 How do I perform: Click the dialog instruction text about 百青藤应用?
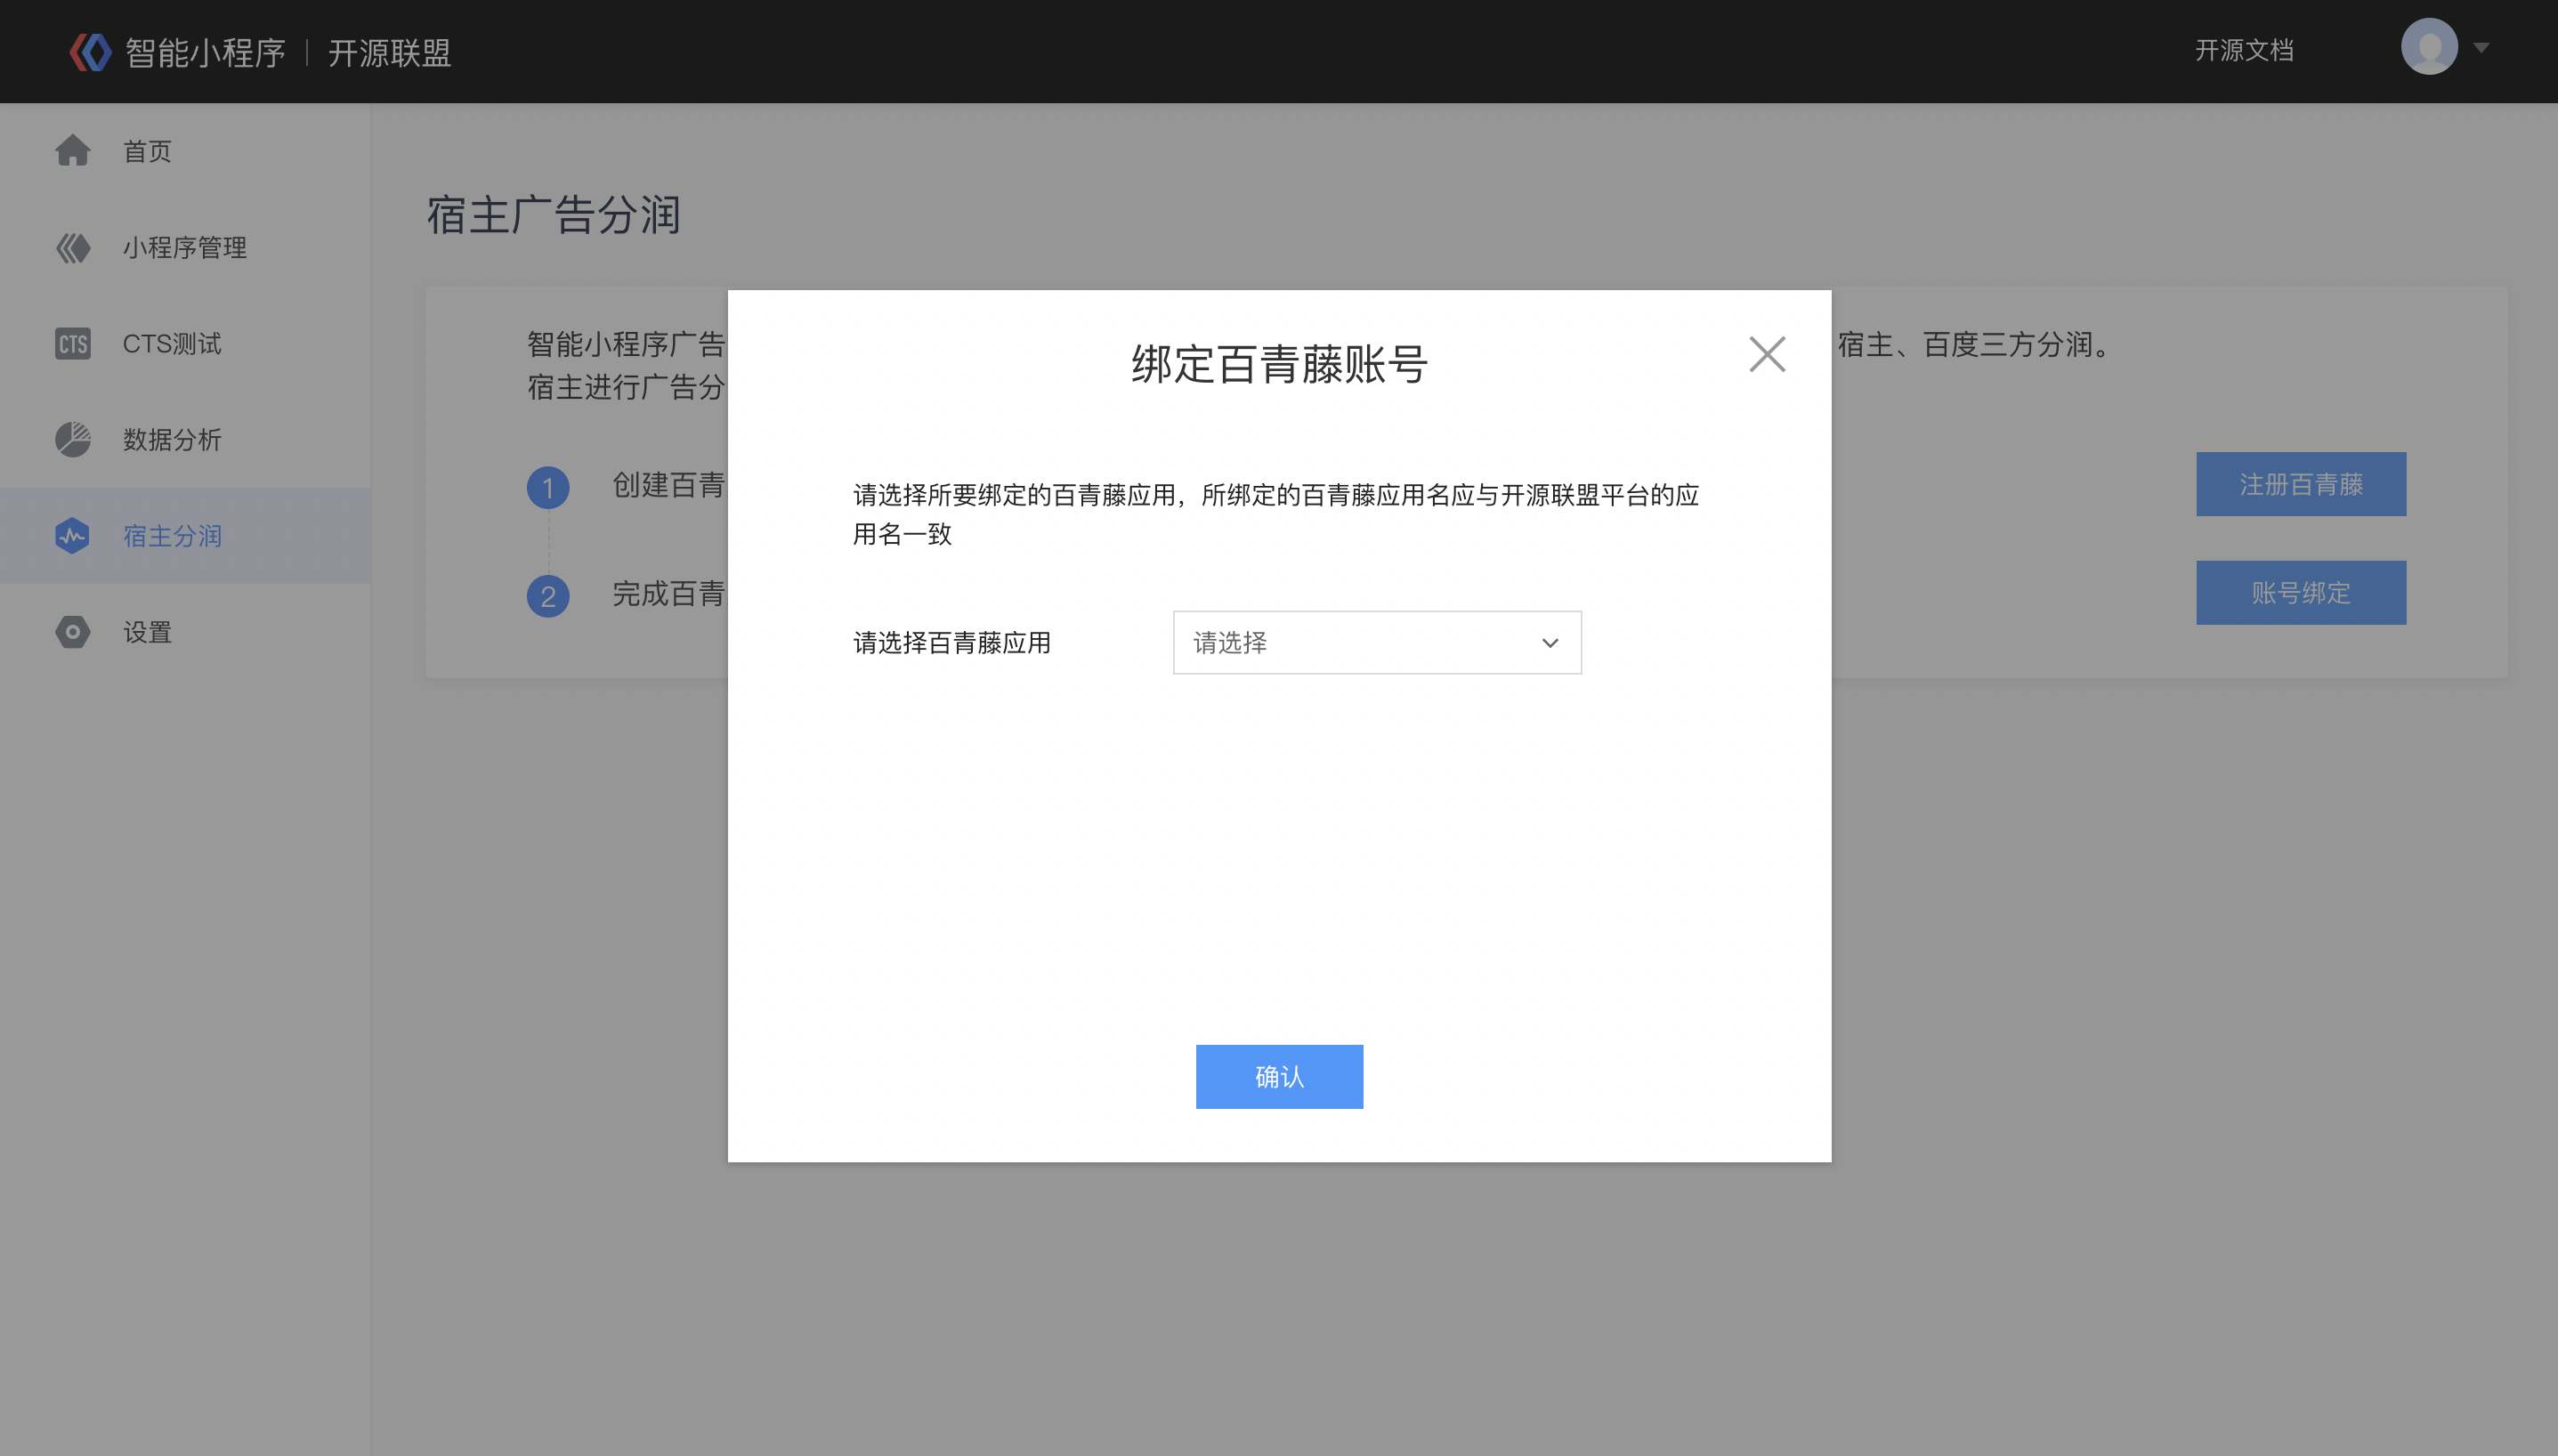pyautogui.click(x=1276, y=514)
